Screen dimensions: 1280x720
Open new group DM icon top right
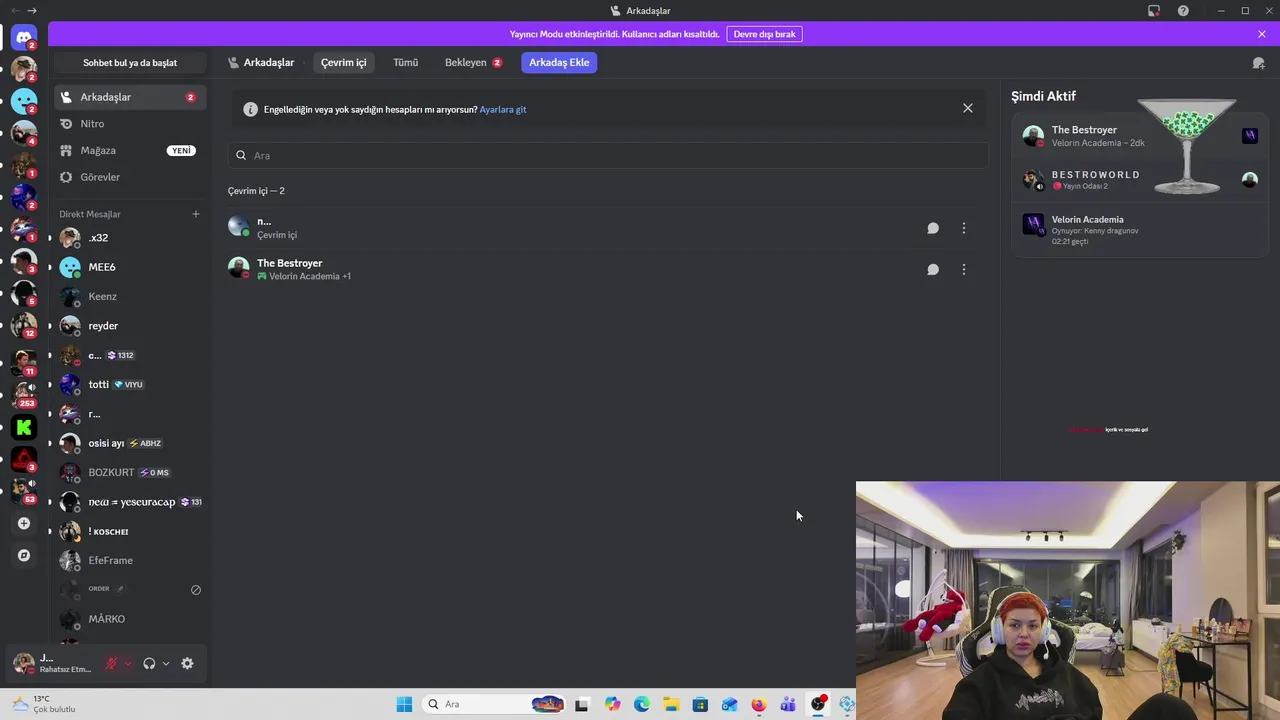(x=1258, y=63)
